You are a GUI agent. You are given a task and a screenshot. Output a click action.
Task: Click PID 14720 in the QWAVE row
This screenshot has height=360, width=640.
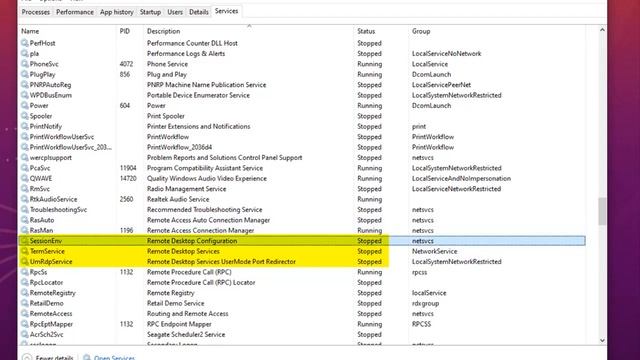click(128, 178)
